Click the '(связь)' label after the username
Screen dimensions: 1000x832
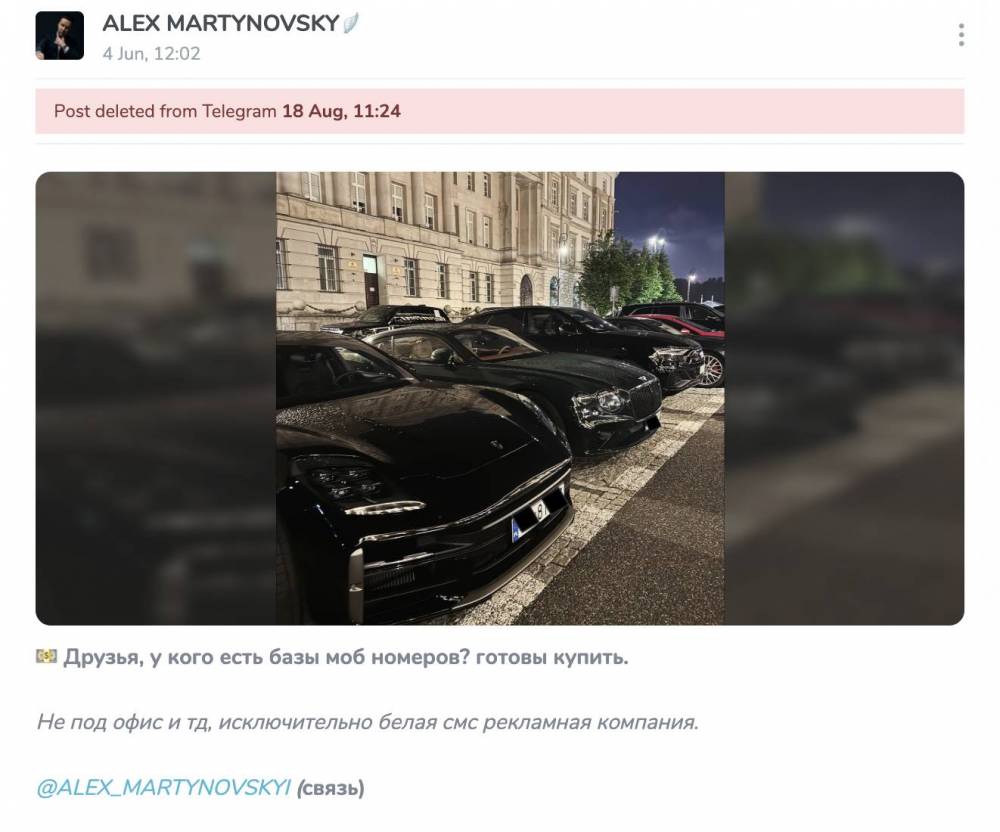point(330,789)
